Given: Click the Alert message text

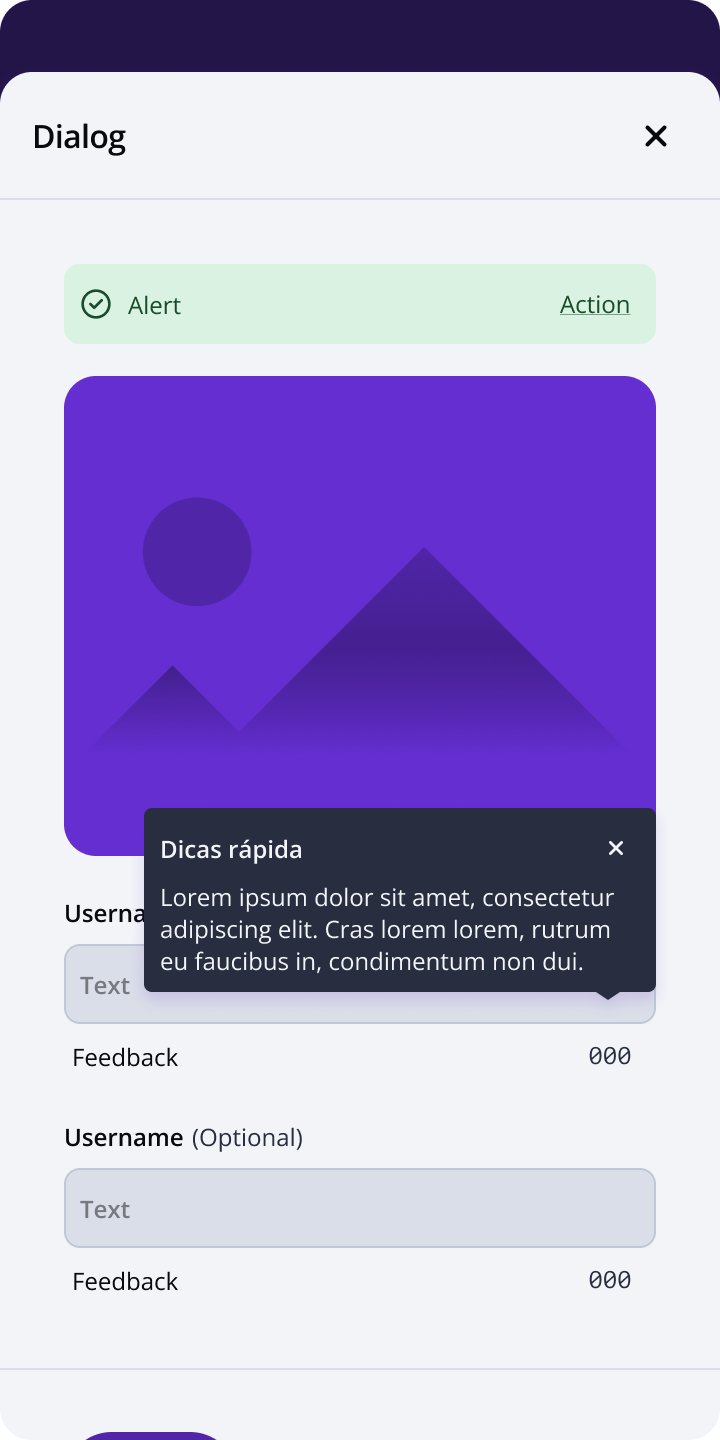Looking at the screenshot, I should click(154, 305).
